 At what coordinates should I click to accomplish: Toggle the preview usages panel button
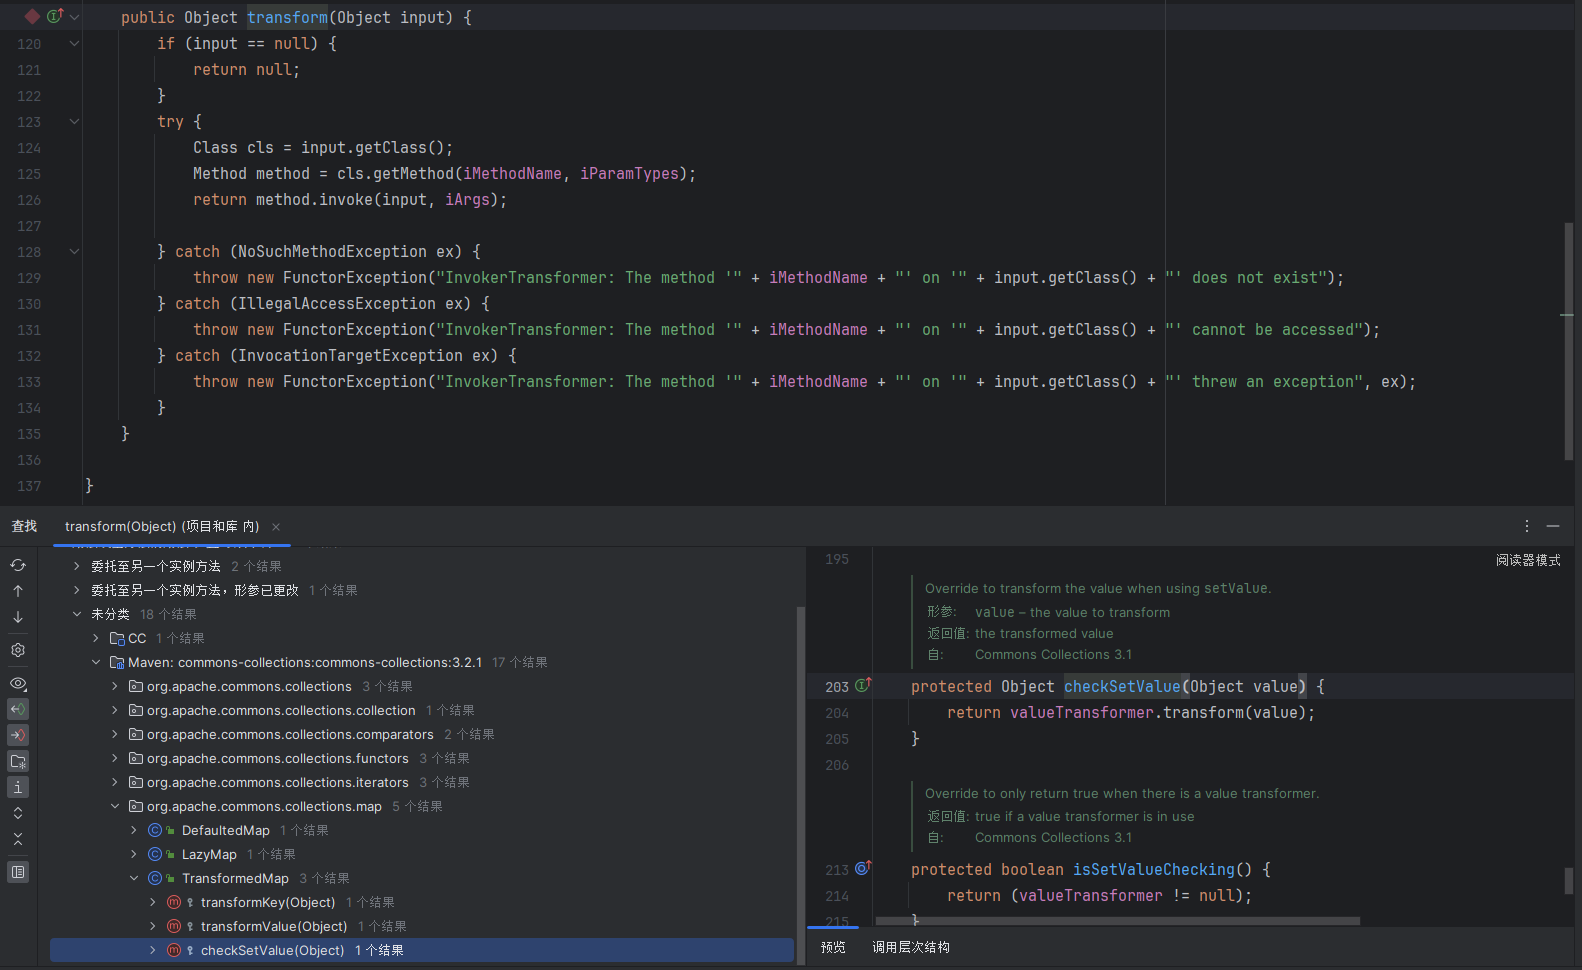click(18, 872)
